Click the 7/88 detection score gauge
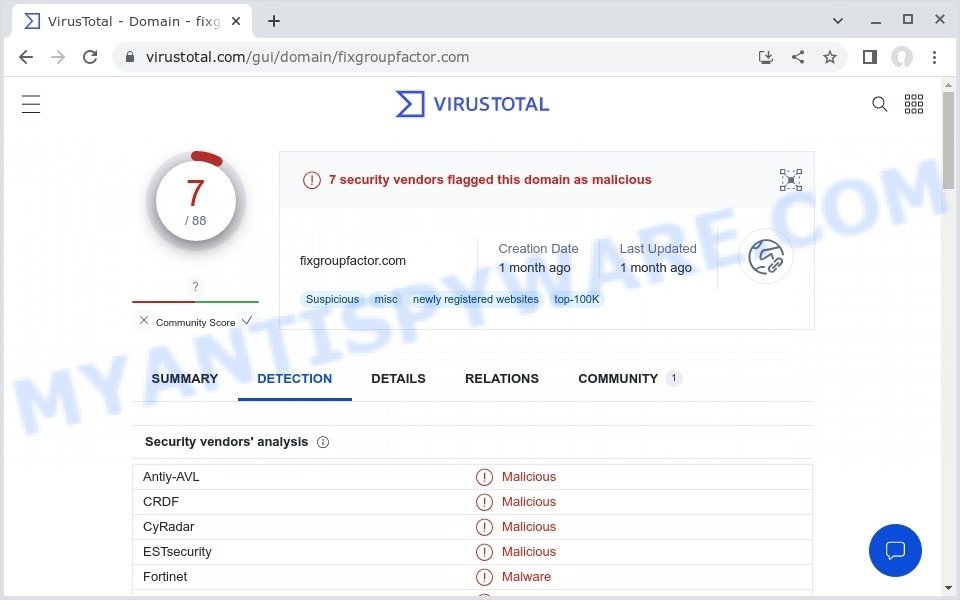Image resolution: width=960 pixels, height=600 pixels. (x=195, y=201)
